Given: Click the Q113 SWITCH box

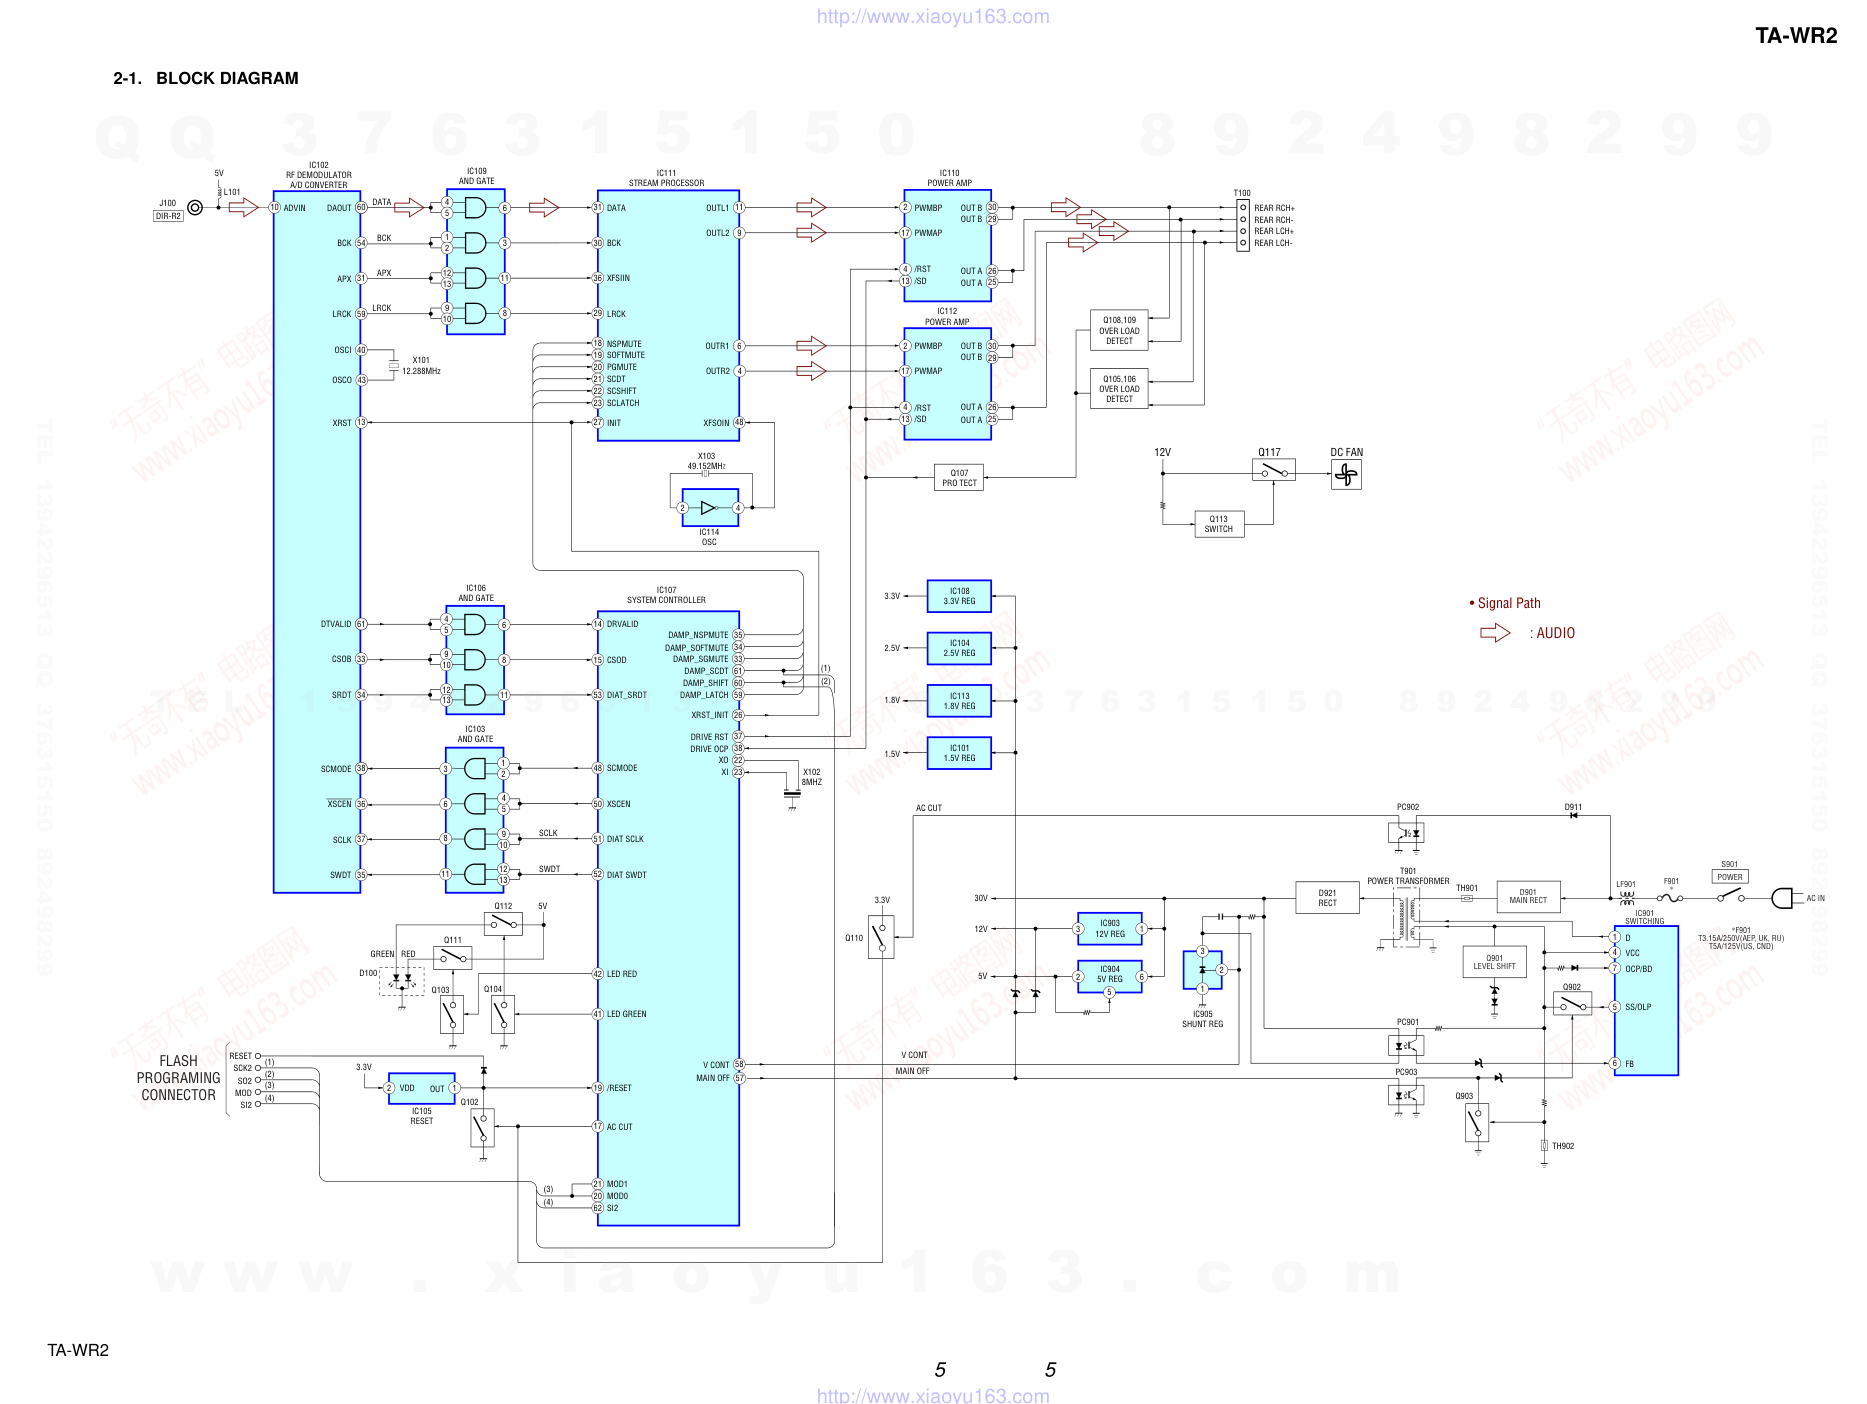Looking at the screenshot, I should (x=1219, y=525).
